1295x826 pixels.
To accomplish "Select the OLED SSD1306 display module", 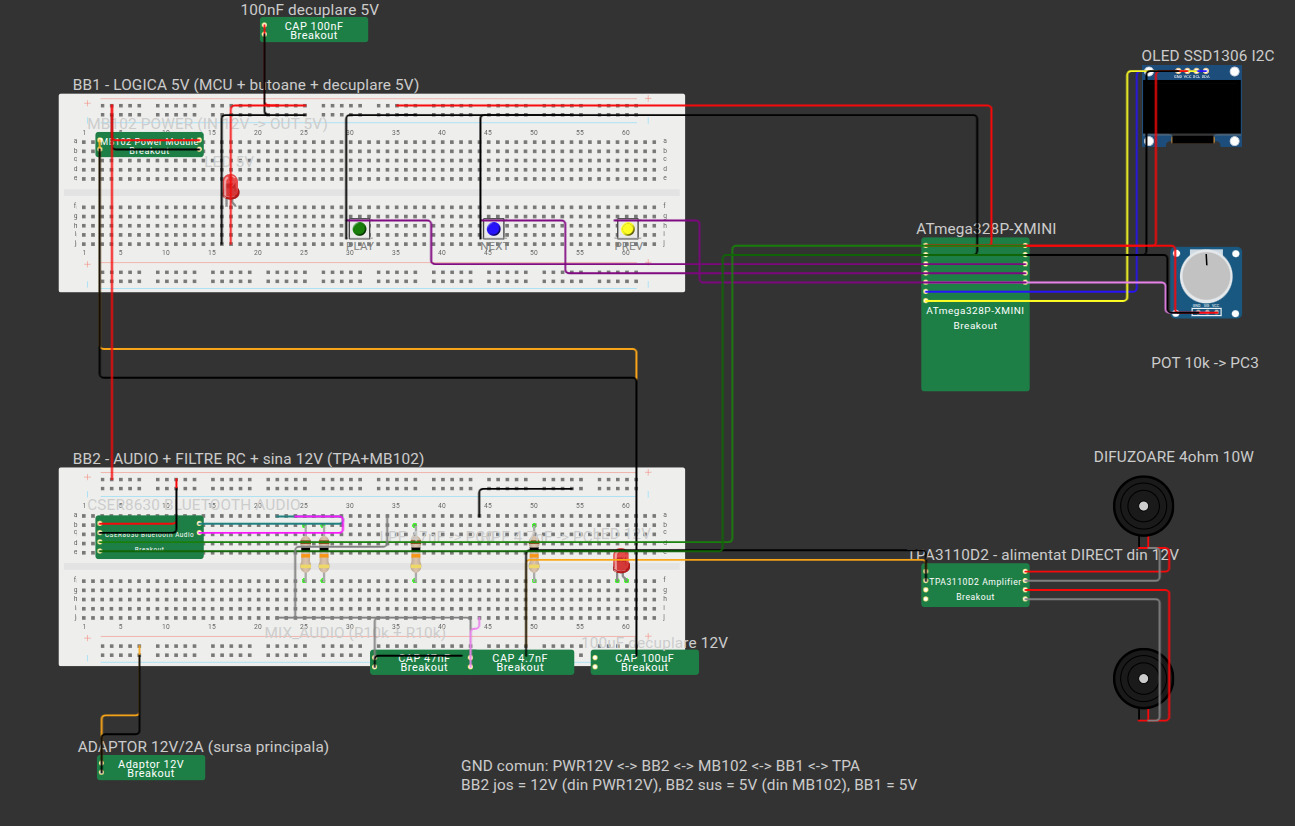I will pos(1192,107).
